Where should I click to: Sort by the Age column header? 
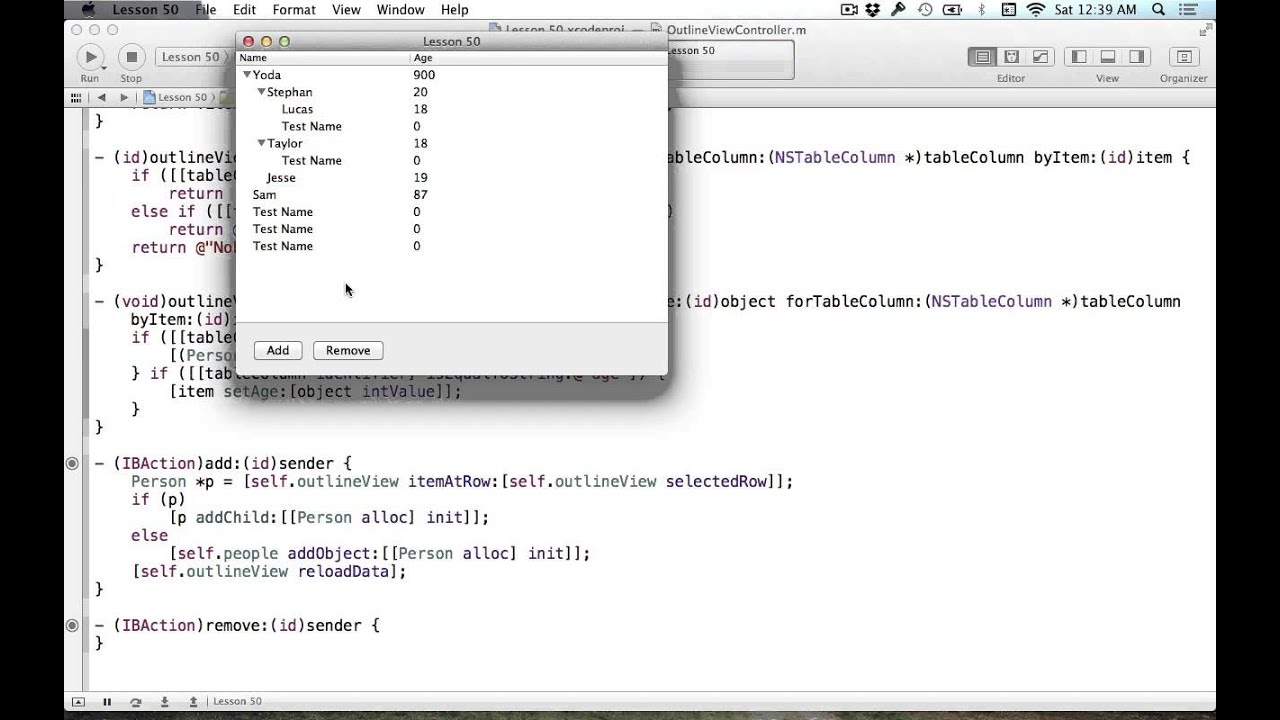point(538,58)
